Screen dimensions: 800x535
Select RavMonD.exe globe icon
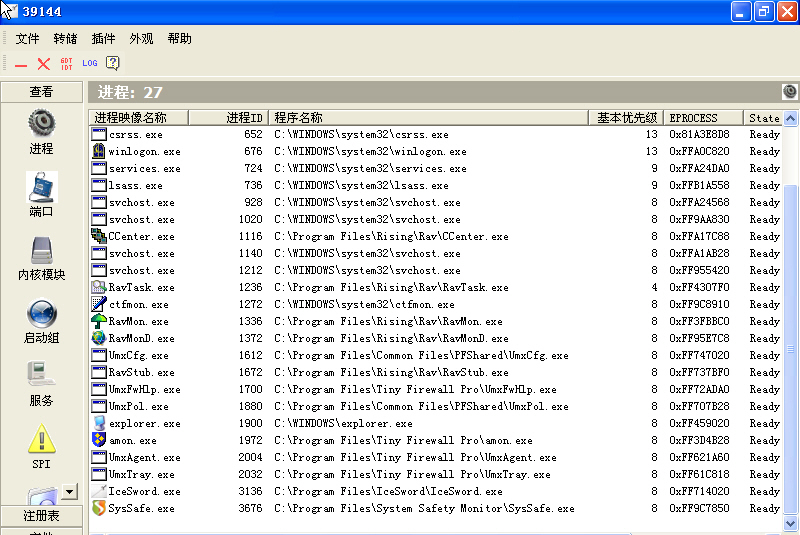(98, 338)
